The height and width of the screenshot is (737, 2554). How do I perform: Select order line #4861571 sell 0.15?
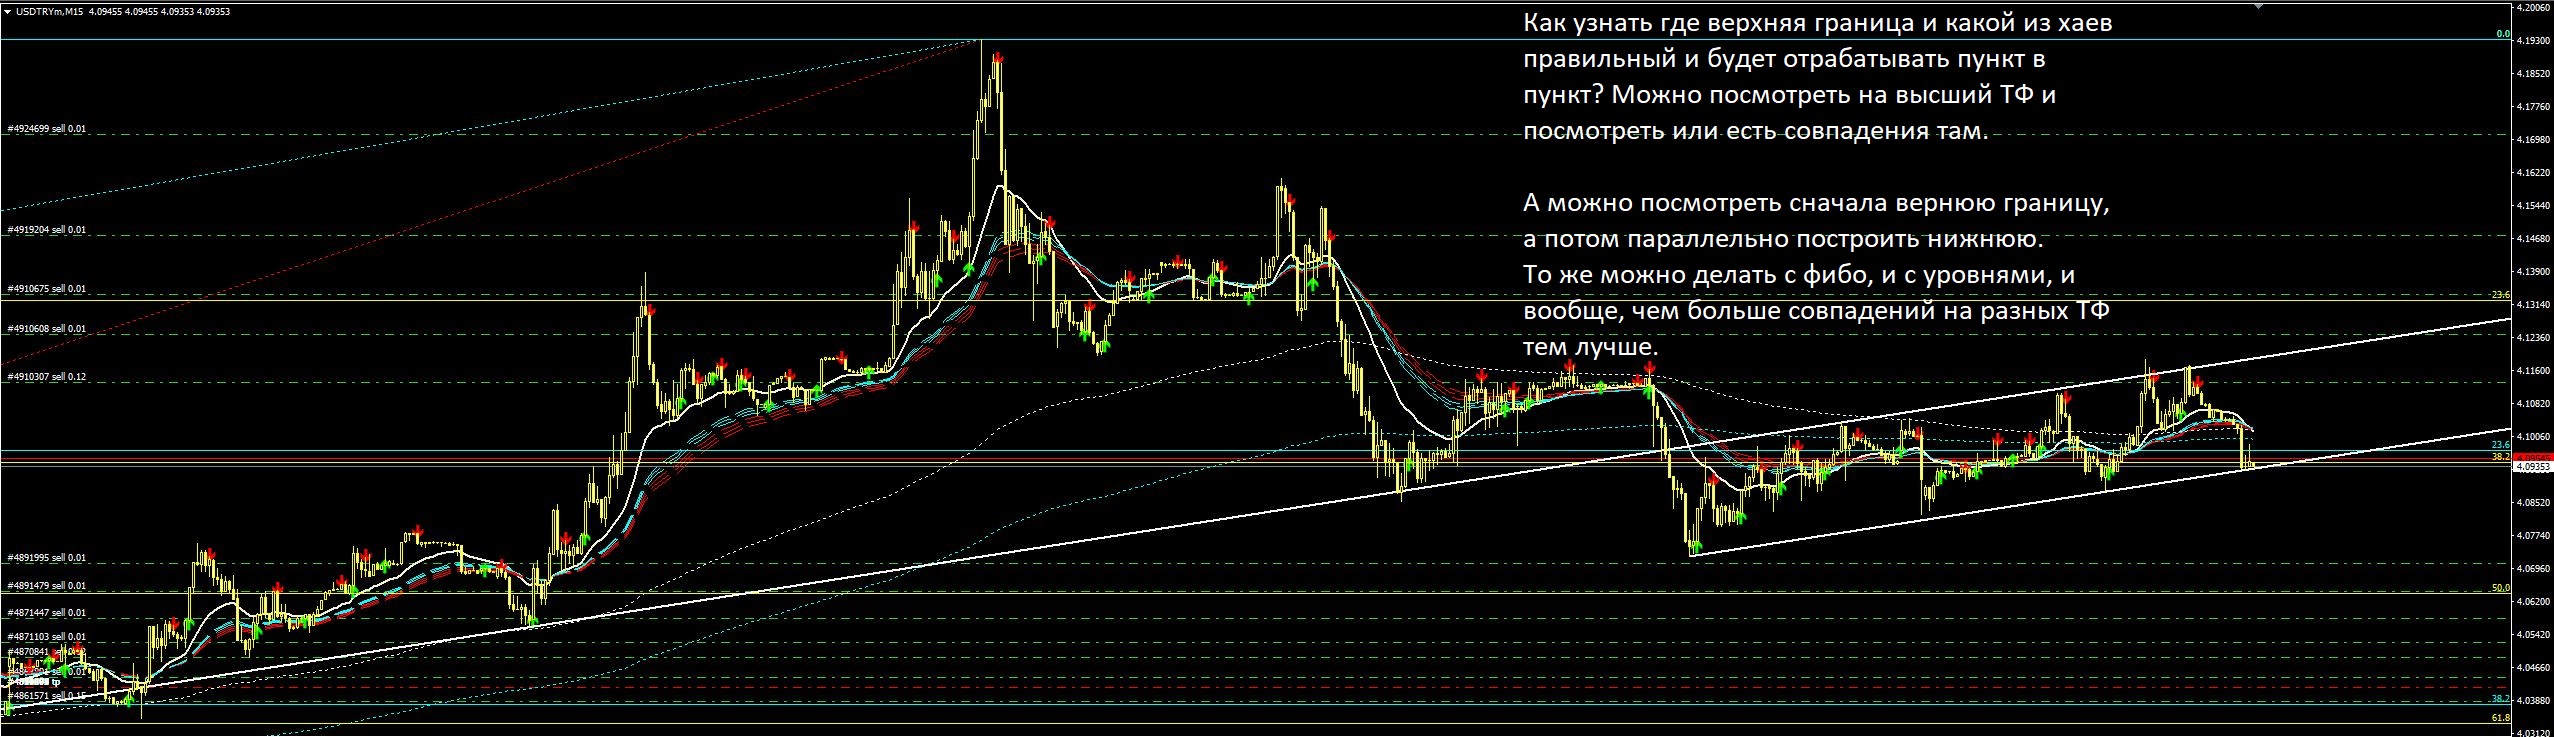tap(47, 696)
